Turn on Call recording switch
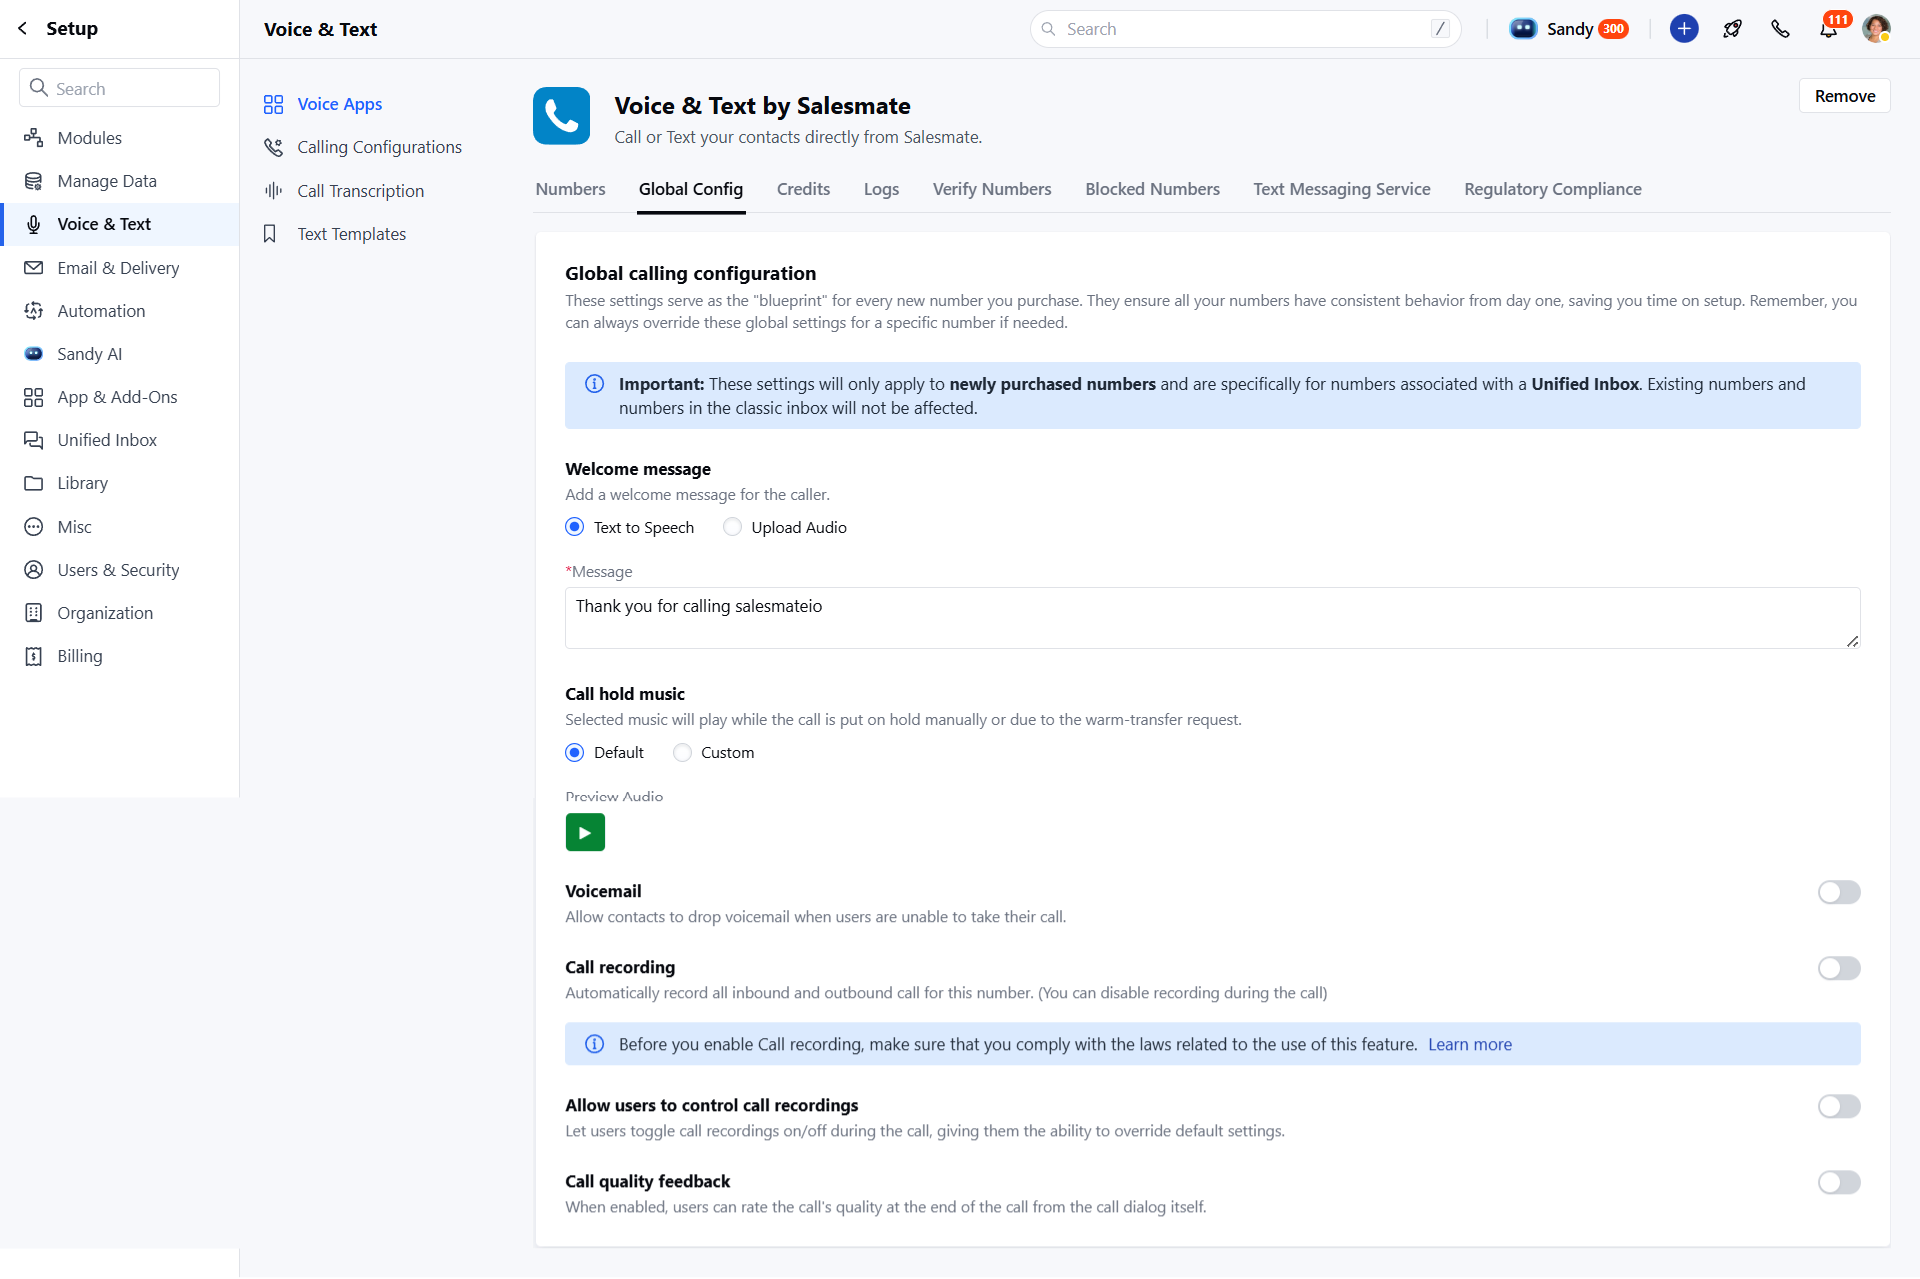This screenshot has height=1279, width=1920. pos(1838,968)
